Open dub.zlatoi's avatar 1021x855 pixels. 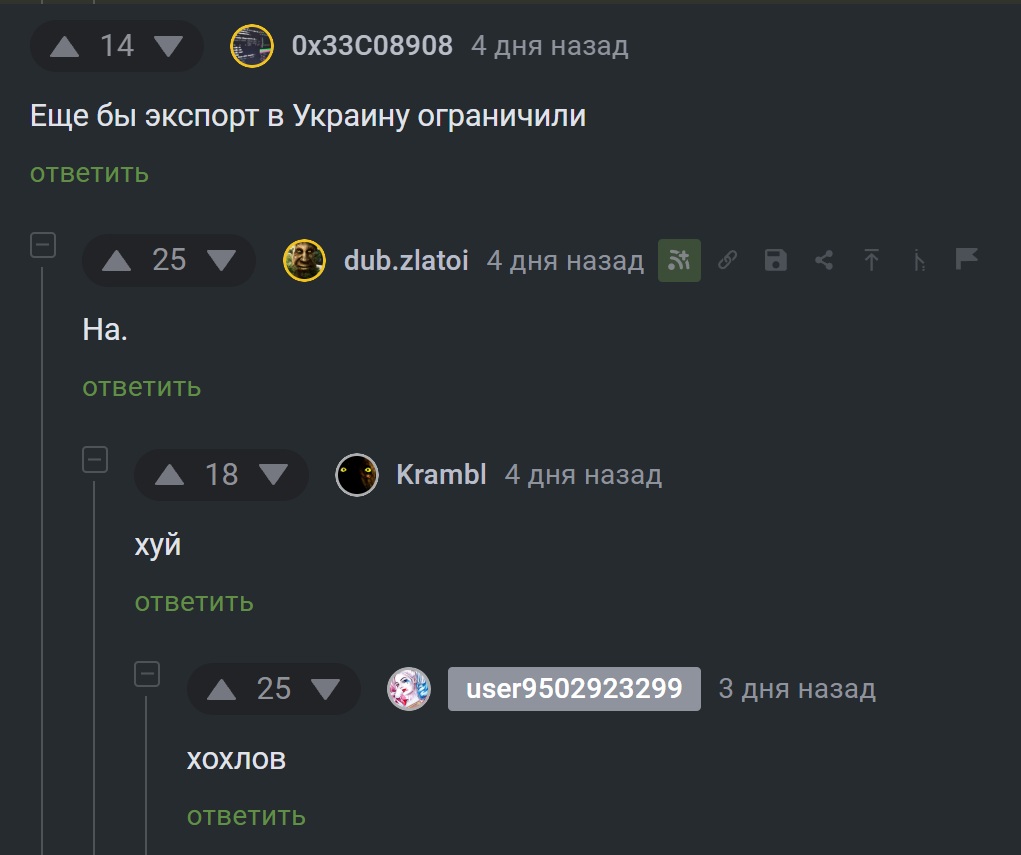pyautogui.click(x=304, y=260)
